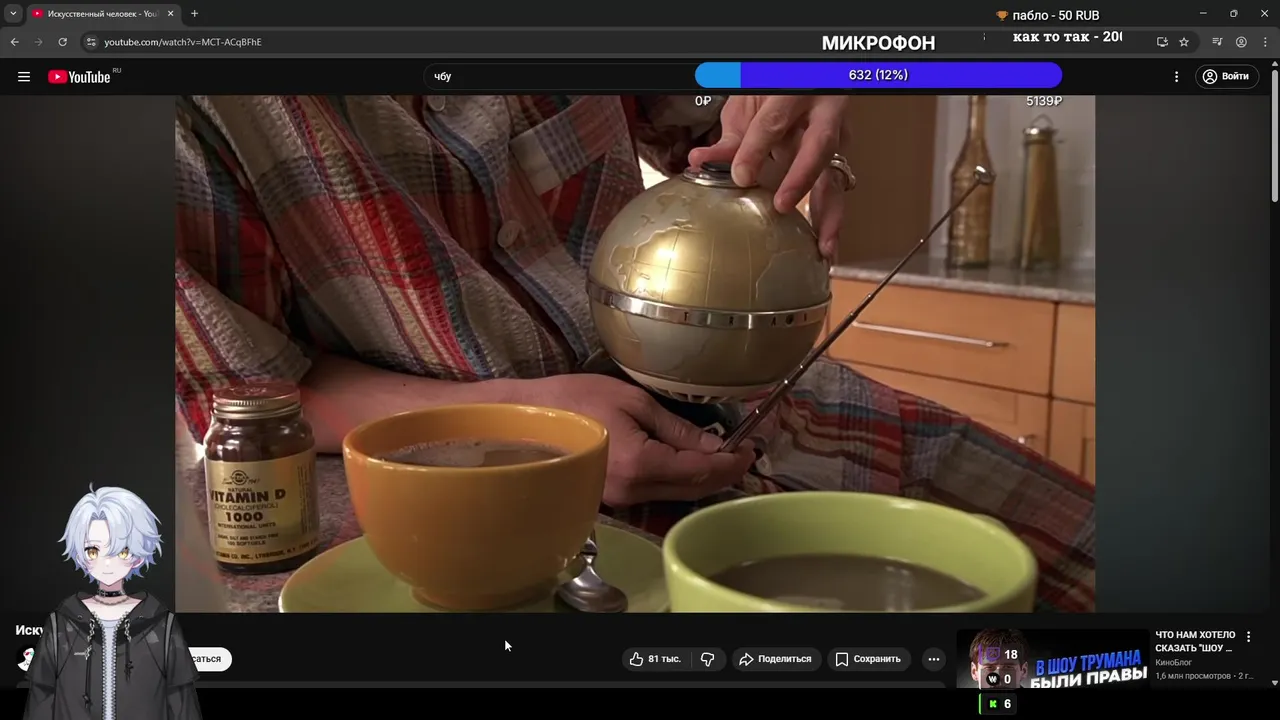Like the video with thumbs up
The image size is (1280, 720).
(x=655, y=659)
